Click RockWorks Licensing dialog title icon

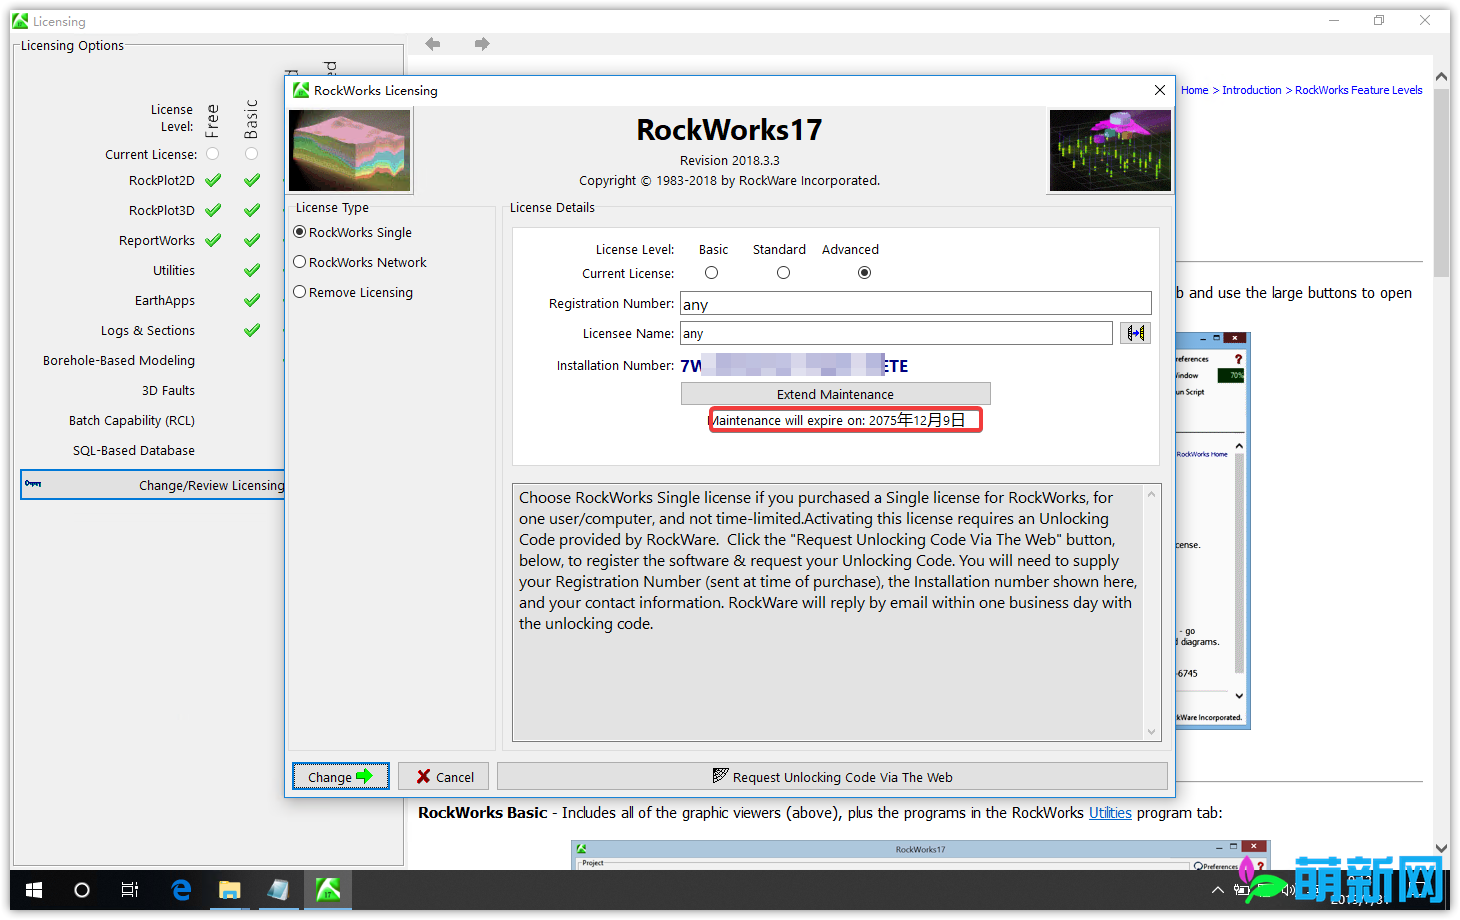[301, 90]
